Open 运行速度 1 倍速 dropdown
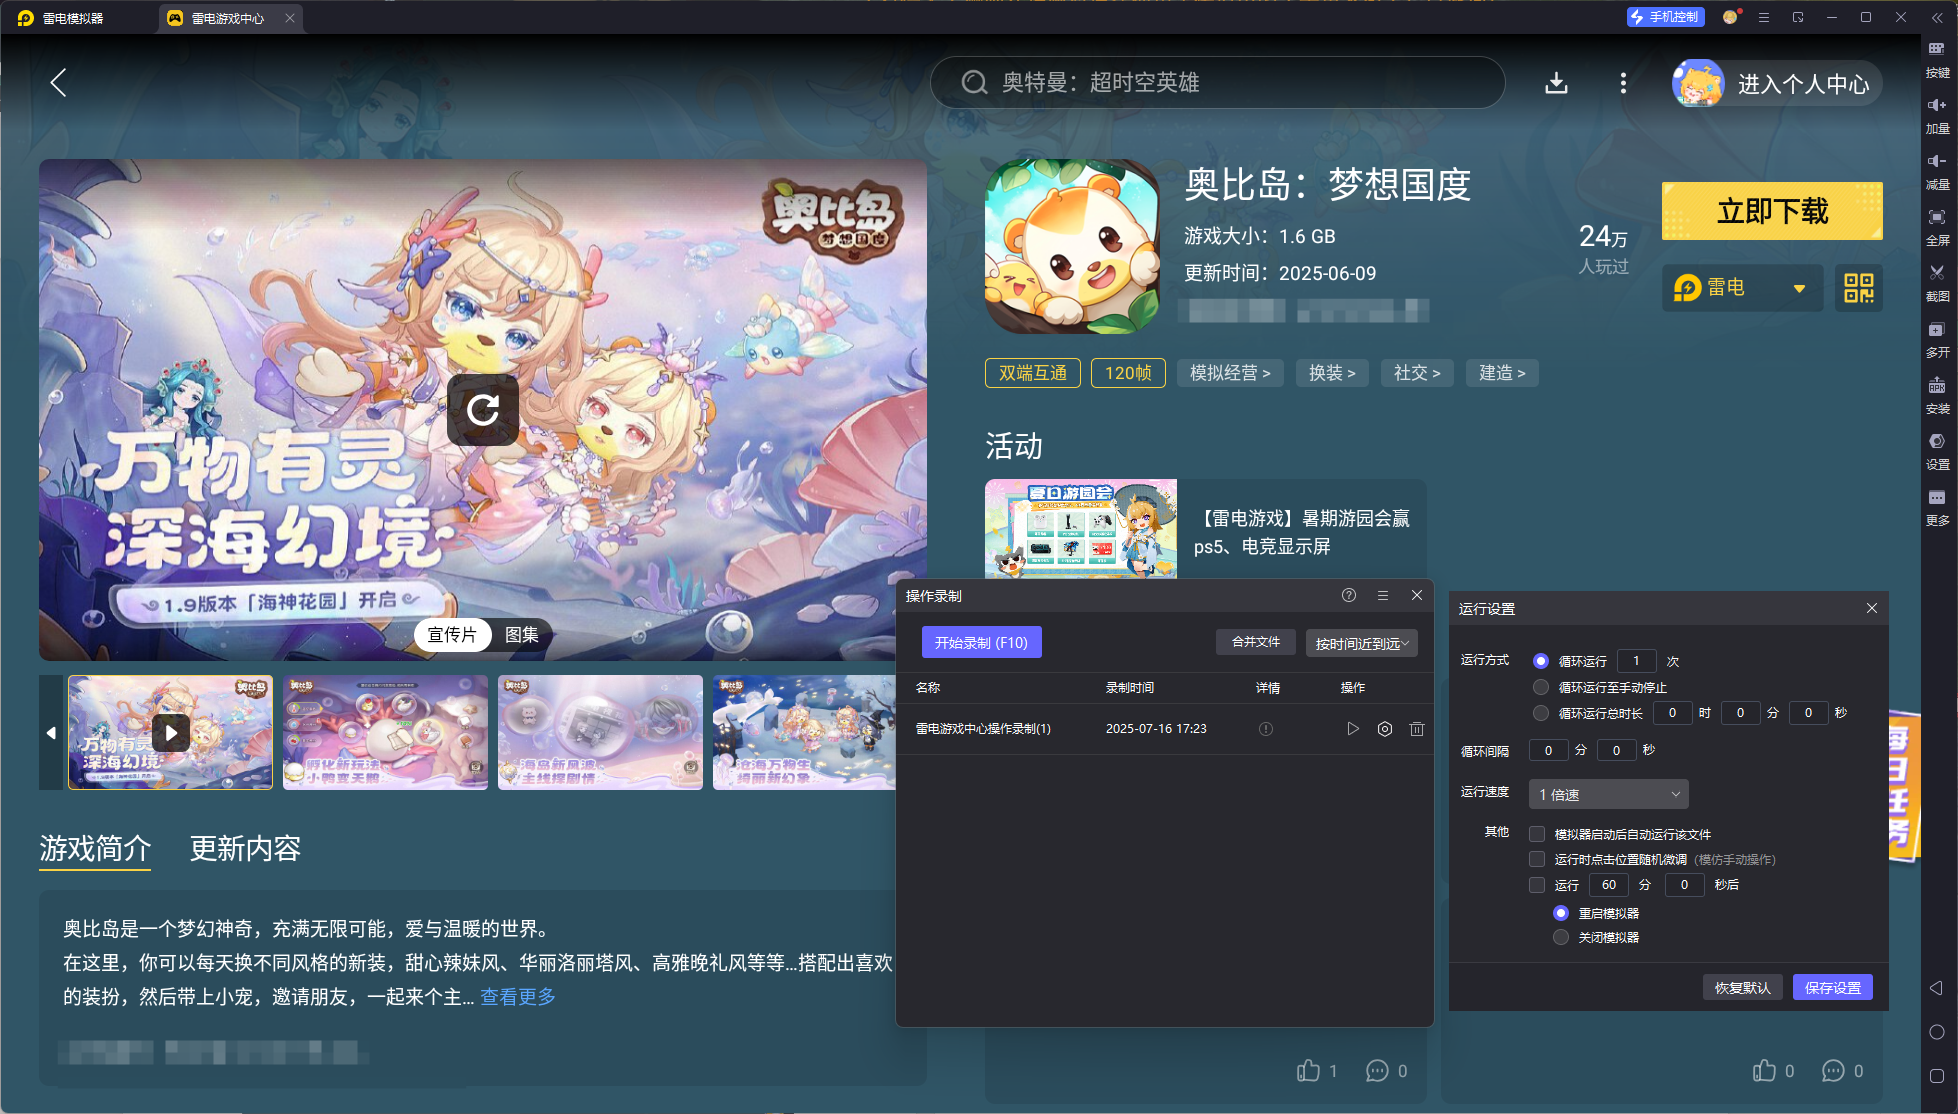Screen dimensions: 1958x1114 click(1608, 794)
